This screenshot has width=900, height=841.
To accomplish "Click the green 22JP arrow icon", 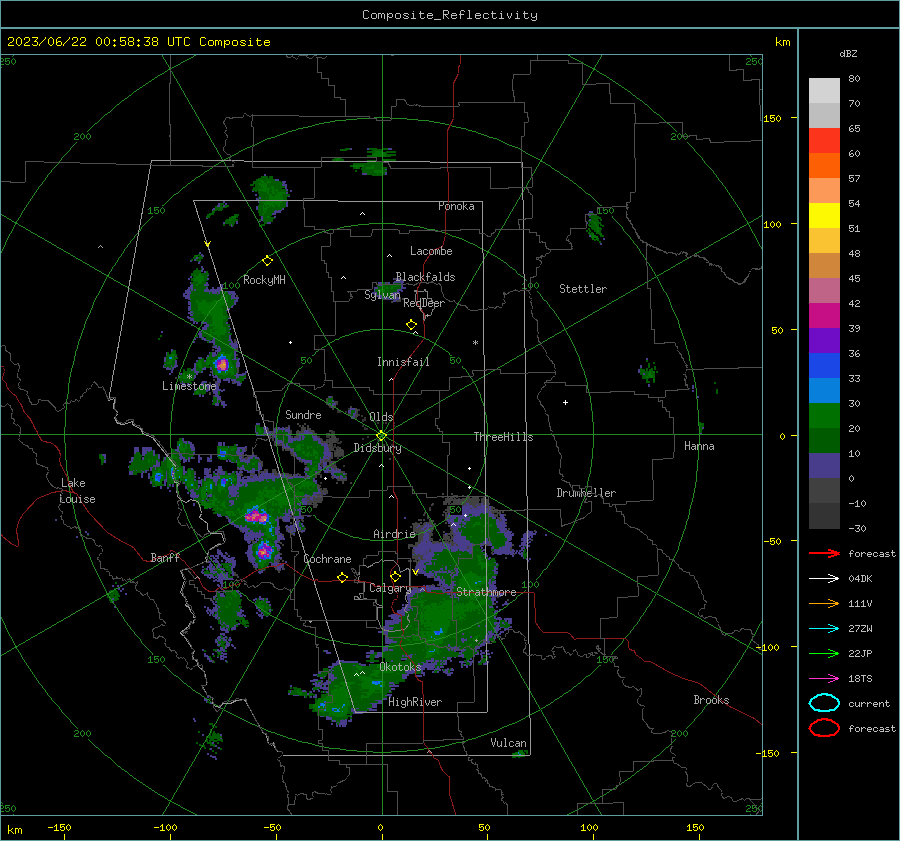I will 824,653.
